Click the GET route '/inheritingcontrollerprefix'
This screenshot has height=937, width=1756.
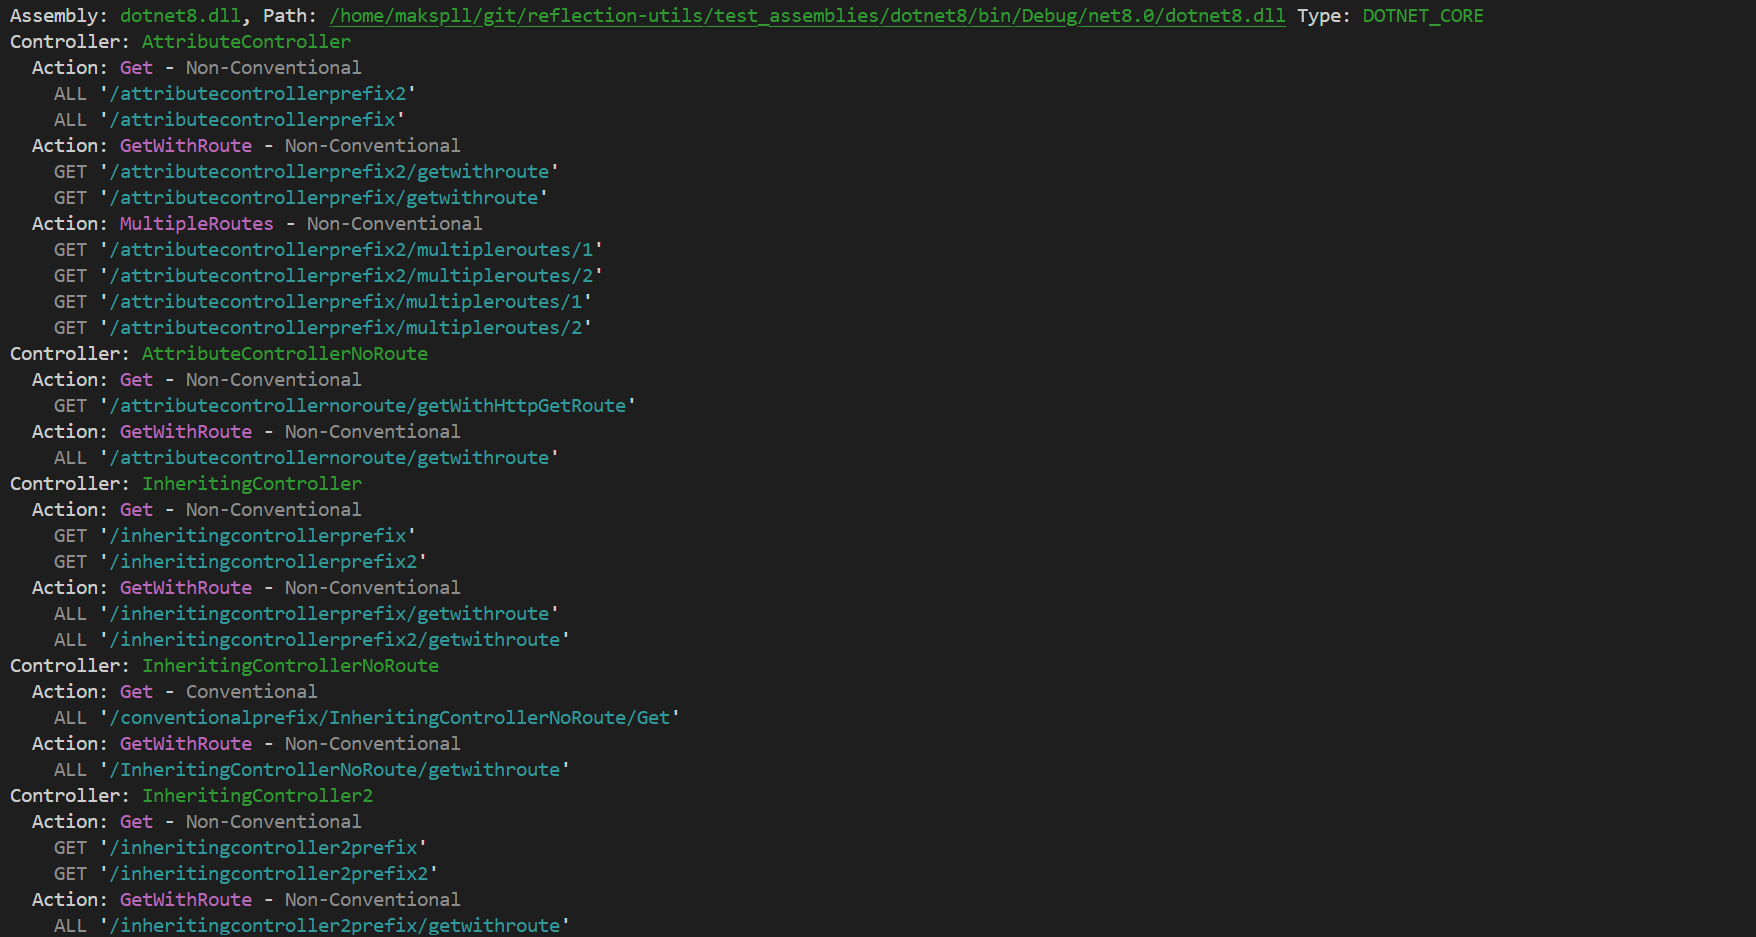258,536
